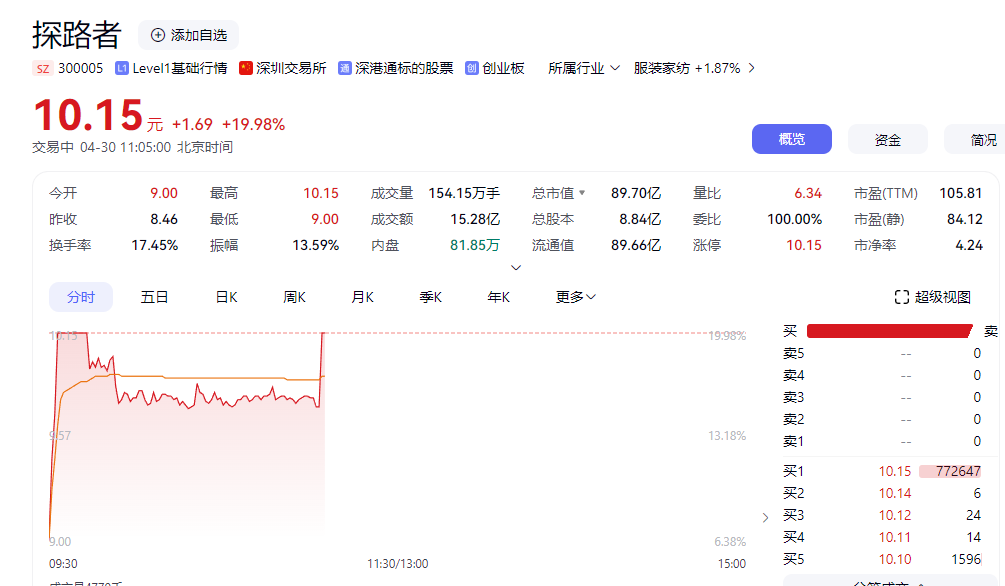Viewport: 1005px width, 586px height.
Task: Click the 市净率 value 4.24
Action: coord(968,245)
